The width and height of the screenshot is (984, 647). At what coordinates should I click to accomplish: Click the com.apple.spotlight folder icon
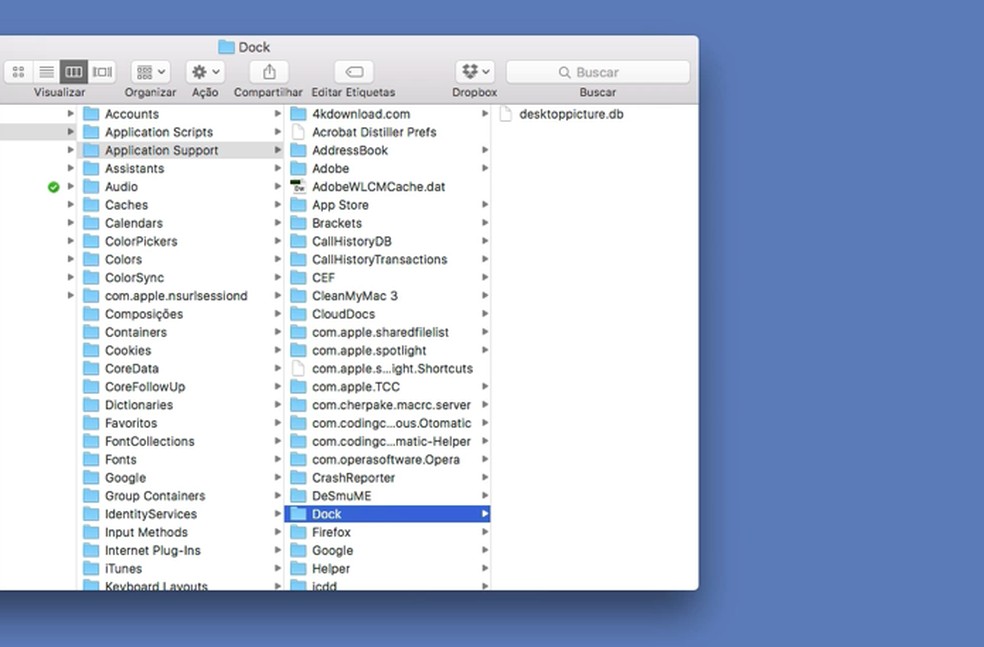(x=298, y=350)
